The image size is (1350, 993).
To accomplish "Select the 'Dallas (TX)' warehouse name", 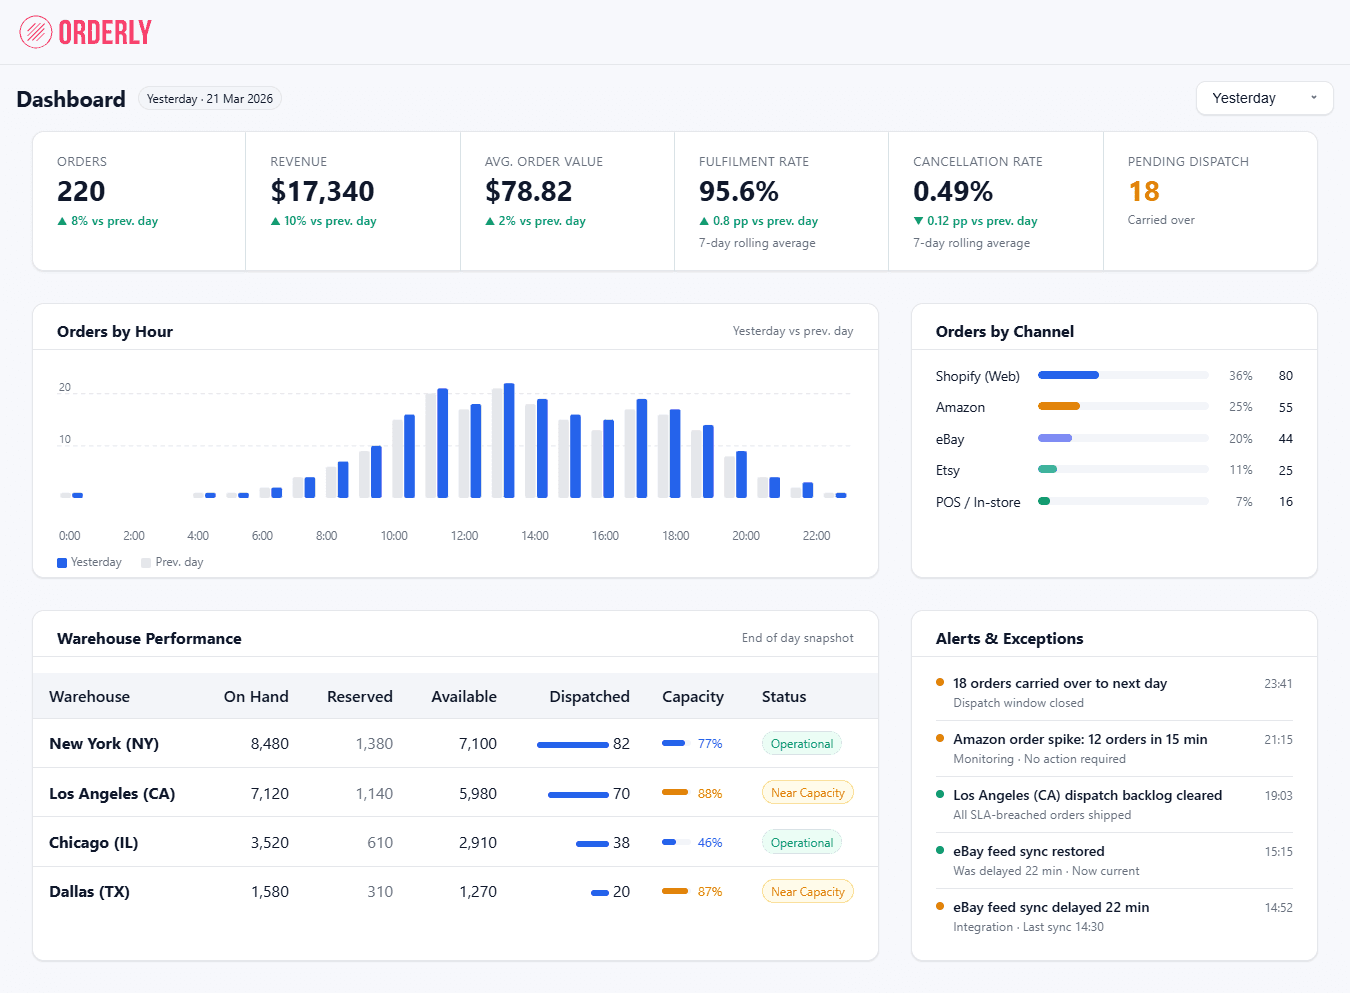I will click(90, 892).
